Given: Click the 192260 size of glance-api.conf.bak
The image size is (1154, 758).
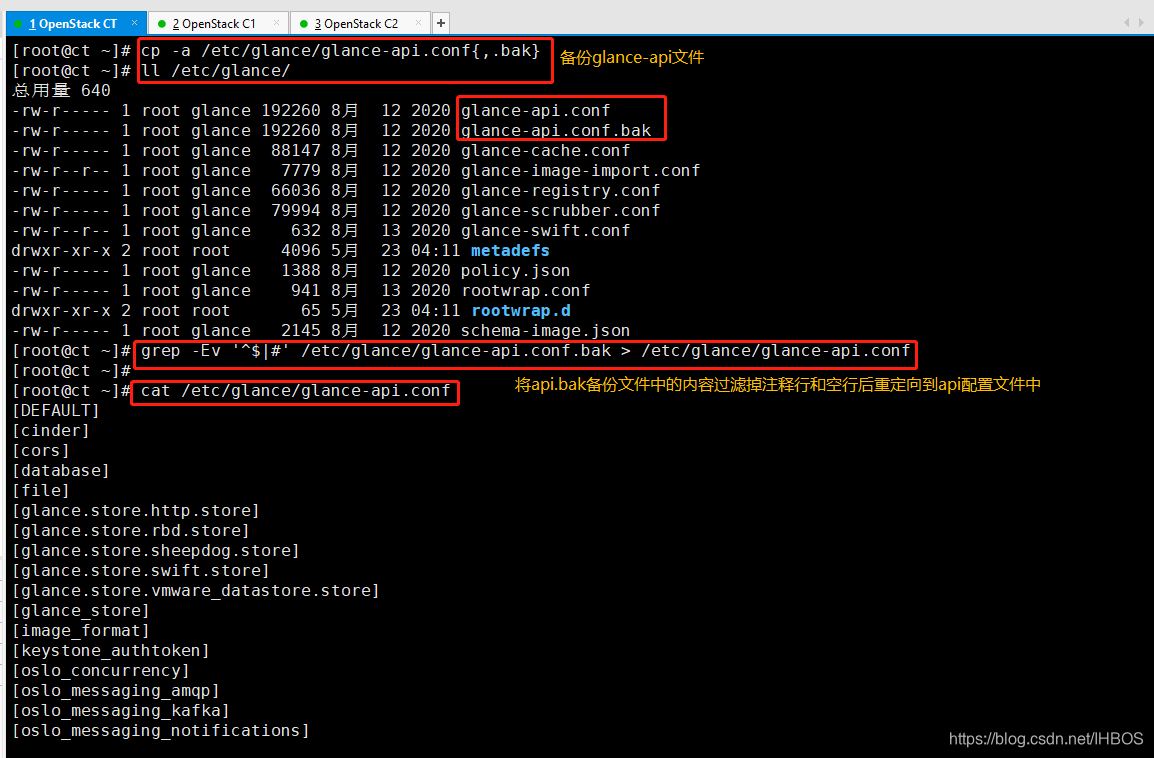Looking at the screenshot, I should pyautogui.click(x=291, y=130).
